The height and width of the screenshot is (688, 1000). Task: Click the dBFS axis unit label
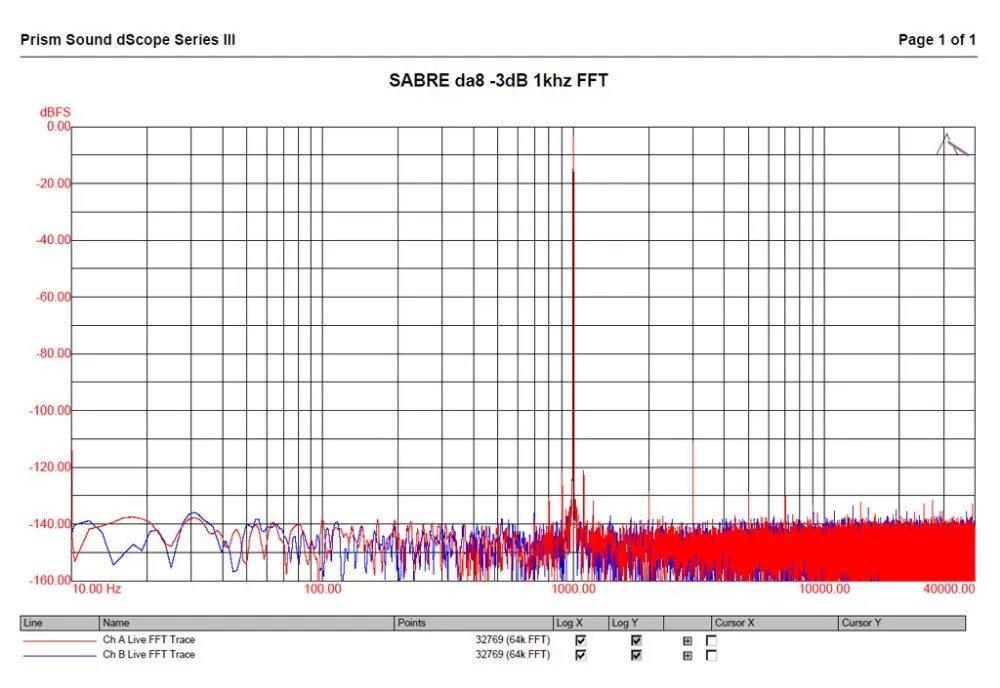(55, 112)
